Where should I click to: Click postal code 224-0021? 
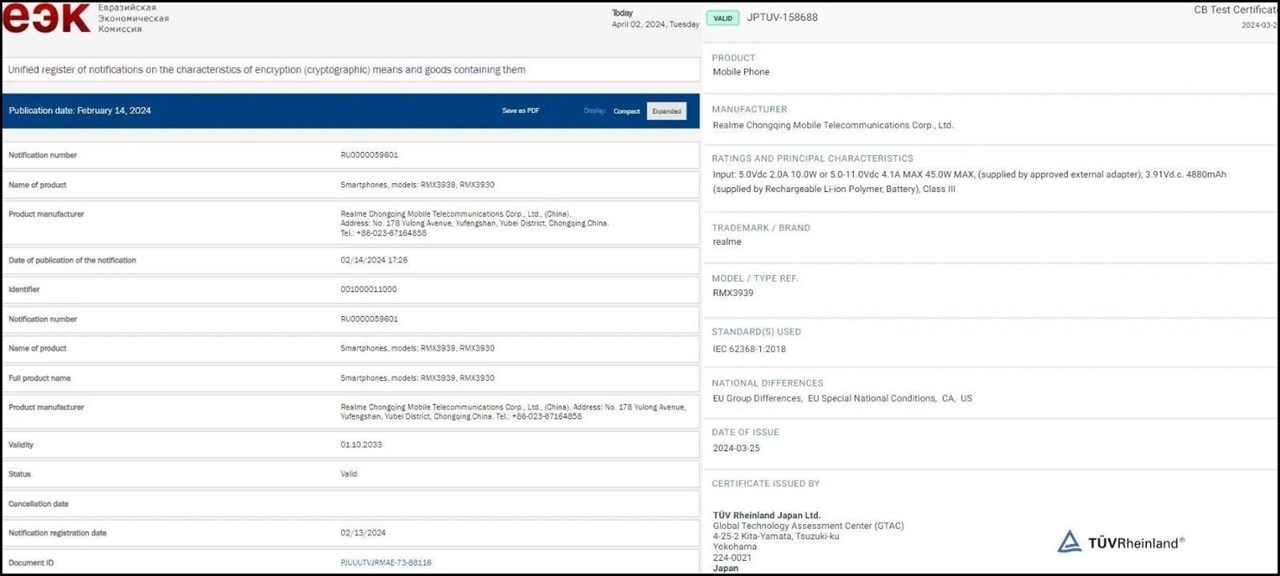pyautogui.click(x=732, y=558)
